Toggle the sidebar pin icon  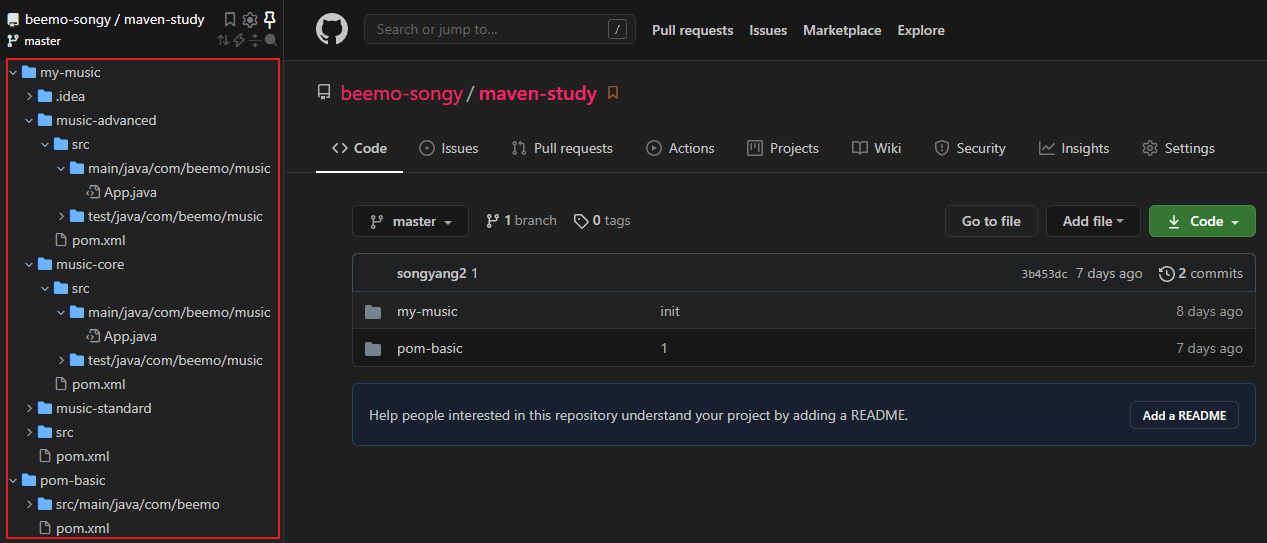pyautogui.click(x=269, y=19)
